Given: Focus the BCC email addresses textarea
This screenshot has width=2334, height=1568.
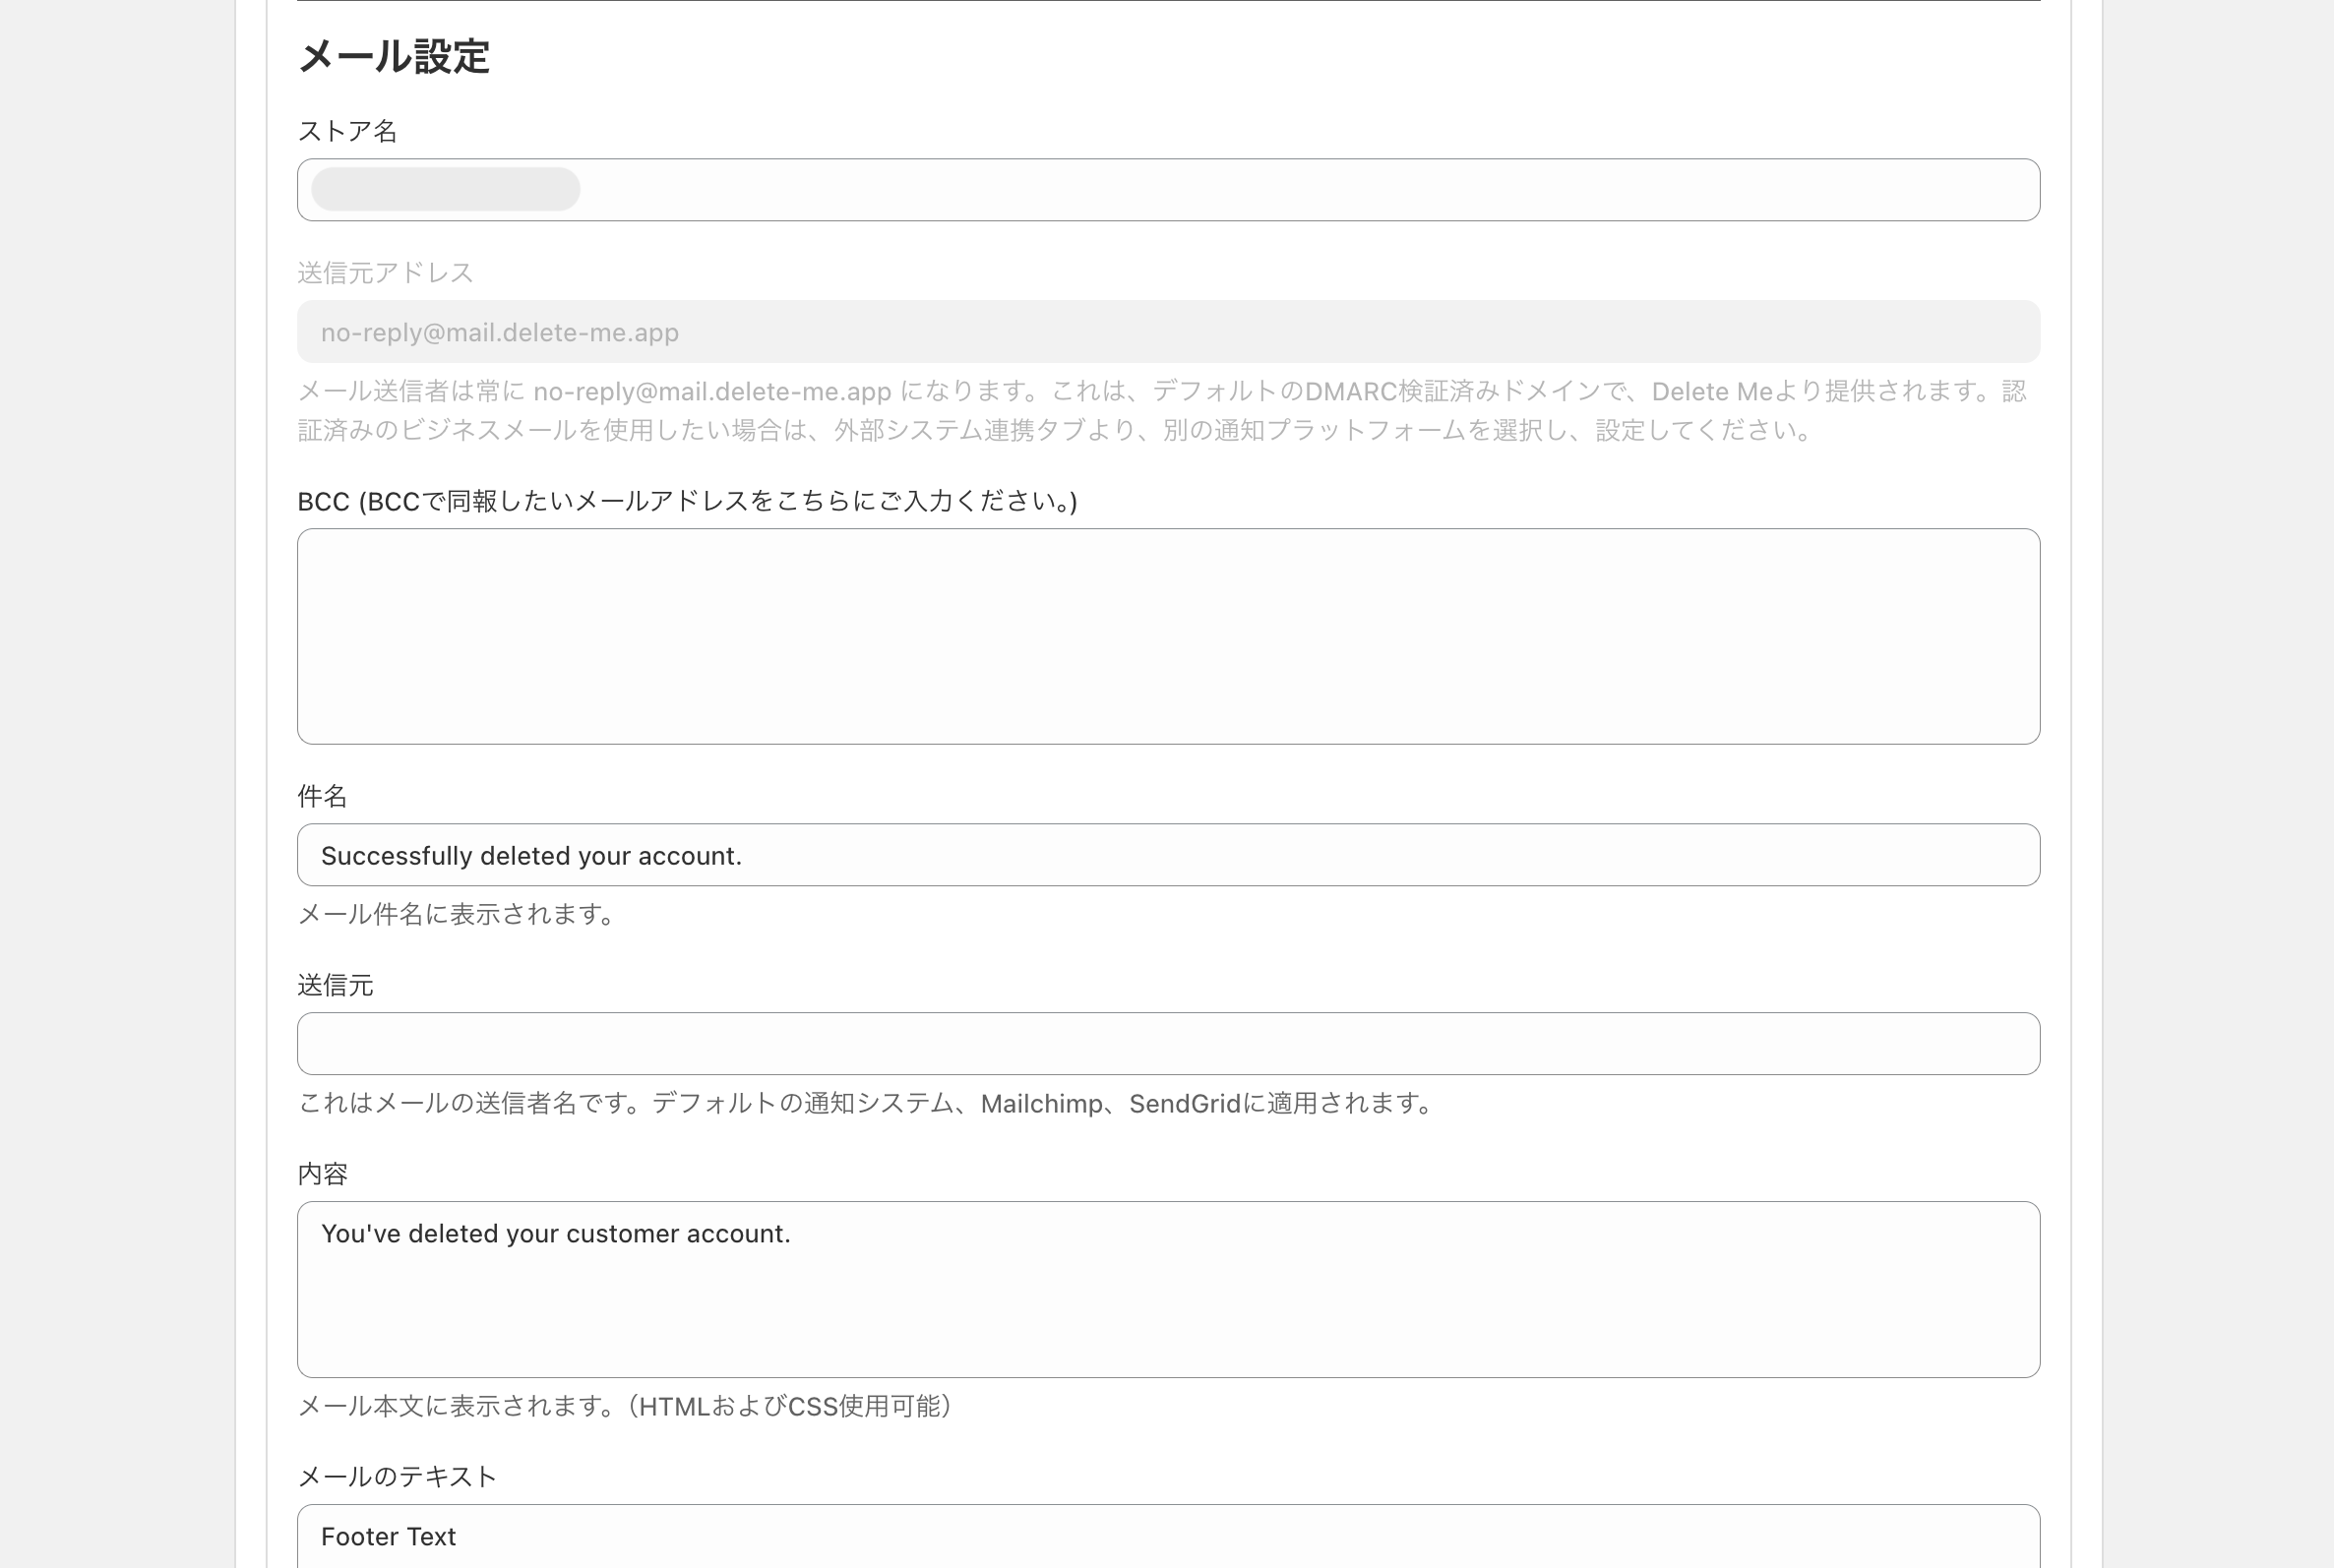Looking at the screenshot, I should (1168, 636).
